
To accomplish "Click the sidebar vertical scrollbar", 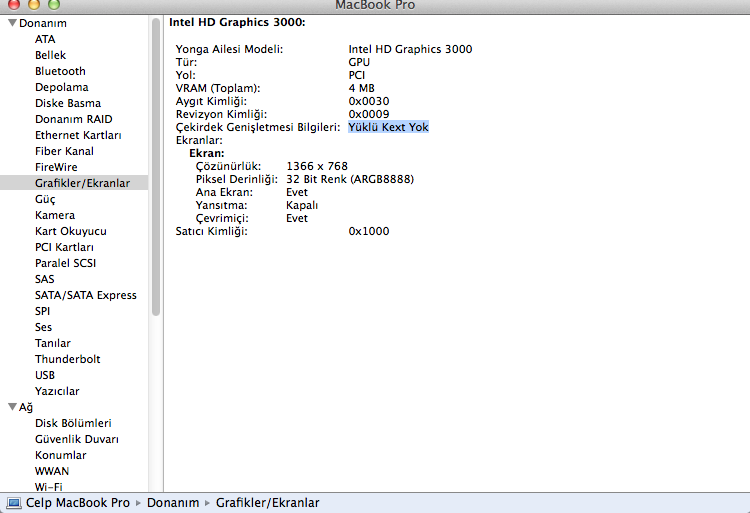I will pyautogui.click(x=155, y=167).
